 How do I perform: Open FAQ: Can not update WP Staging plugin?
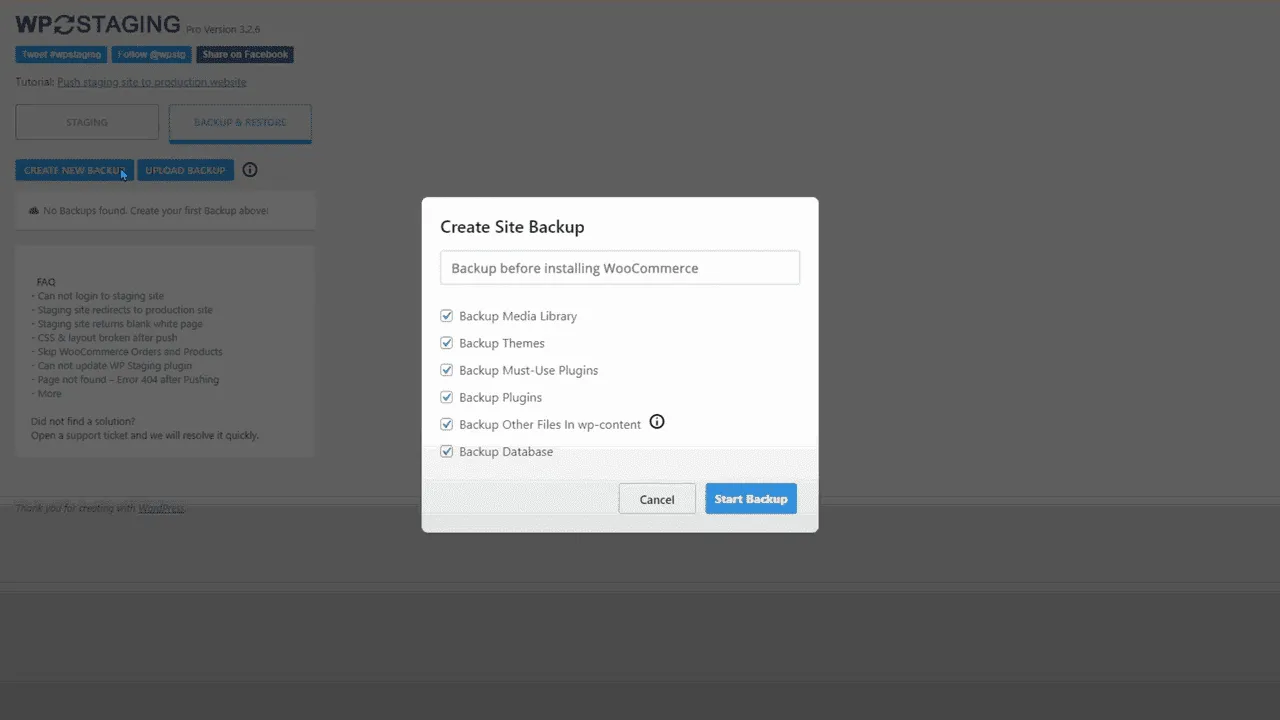pos(114,366)
